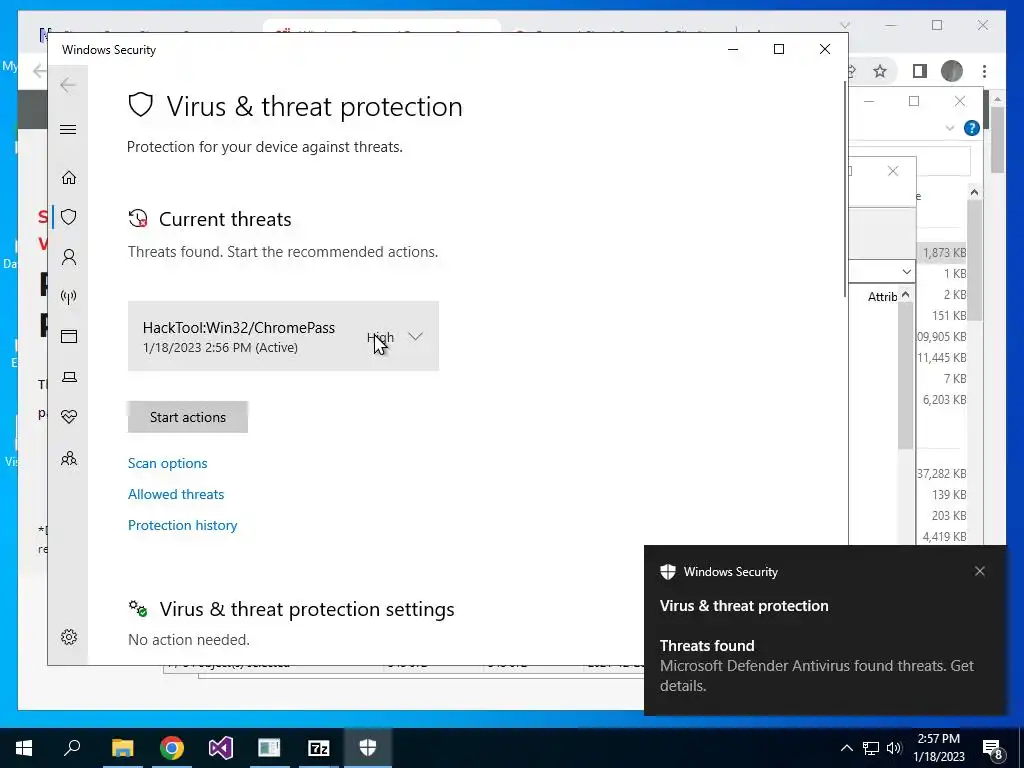
Task: Select the 6,203 KB size cell
Action: coord(944,400)
